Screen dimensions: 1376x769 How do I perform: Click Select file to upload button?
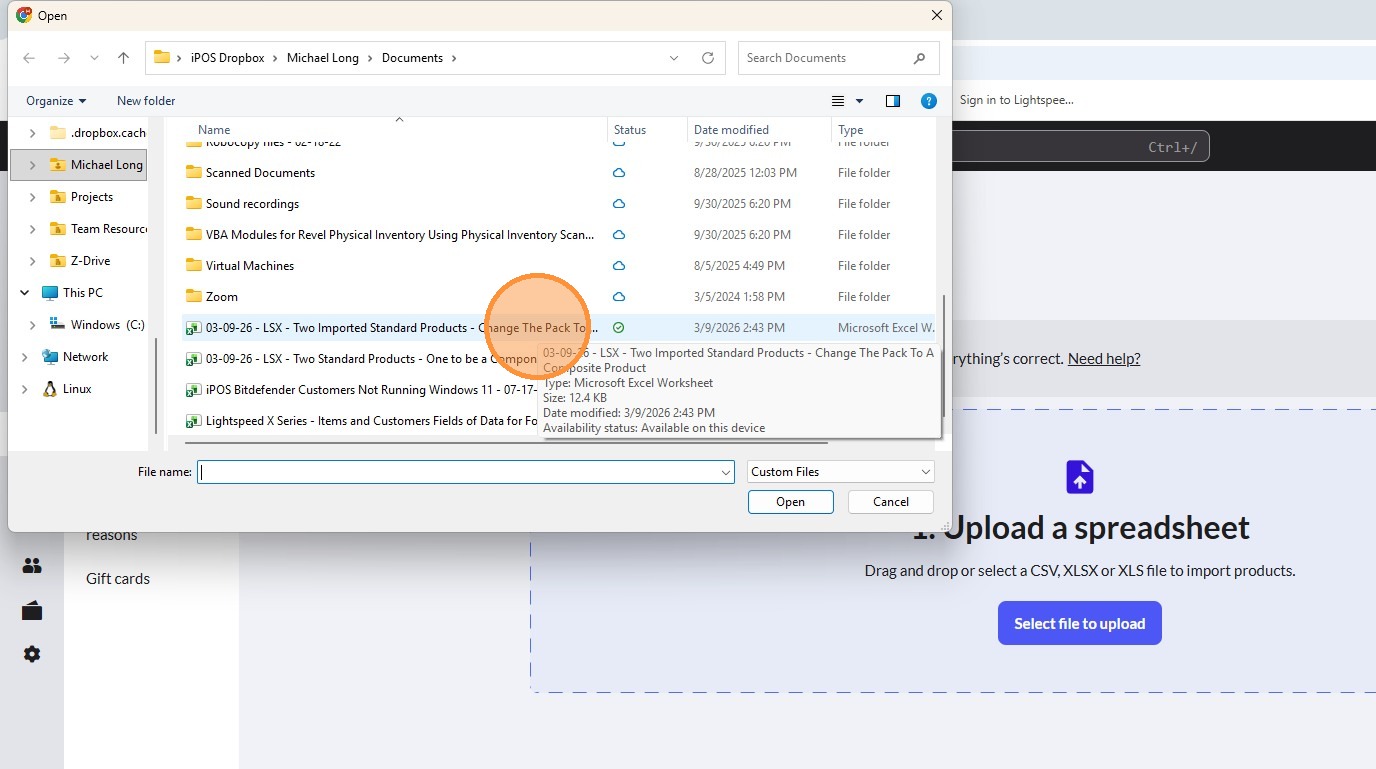tap(1080, 623)
